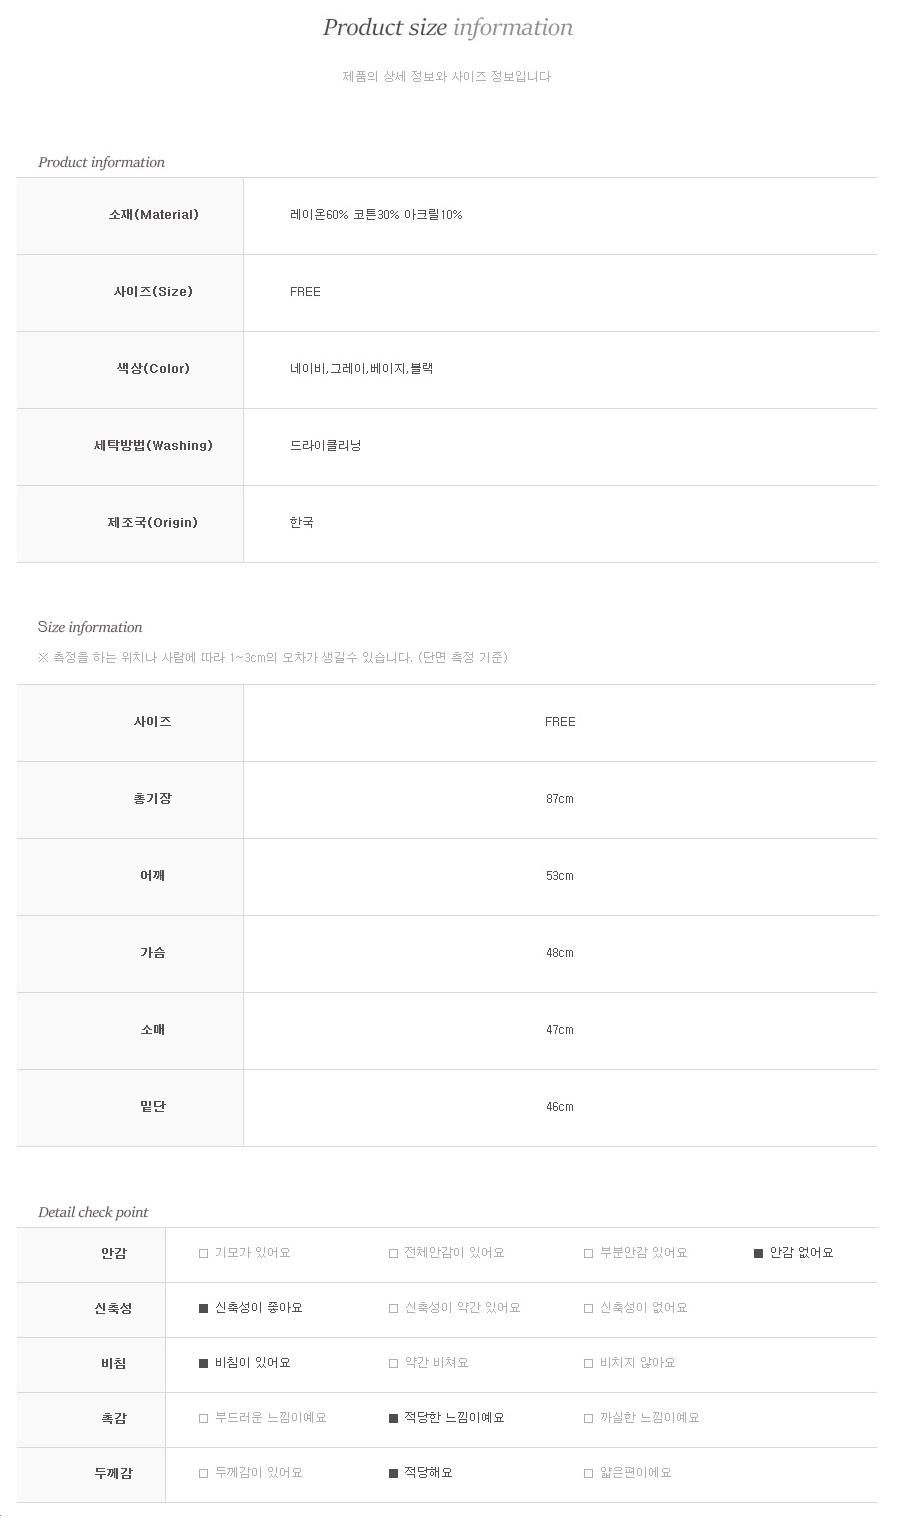900x1526 pixels.
Task: Check the '부드러운 느낌이에요' box
Action: pyautogui.click(x=204, y=1418)
